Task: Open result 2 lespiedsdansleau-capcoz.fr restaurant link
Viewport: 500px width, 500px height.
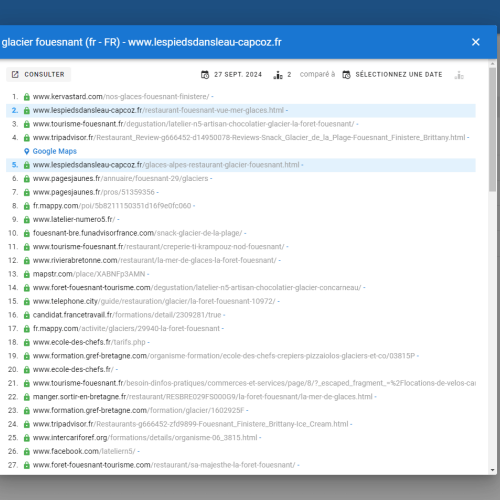Action: point(158,110)
